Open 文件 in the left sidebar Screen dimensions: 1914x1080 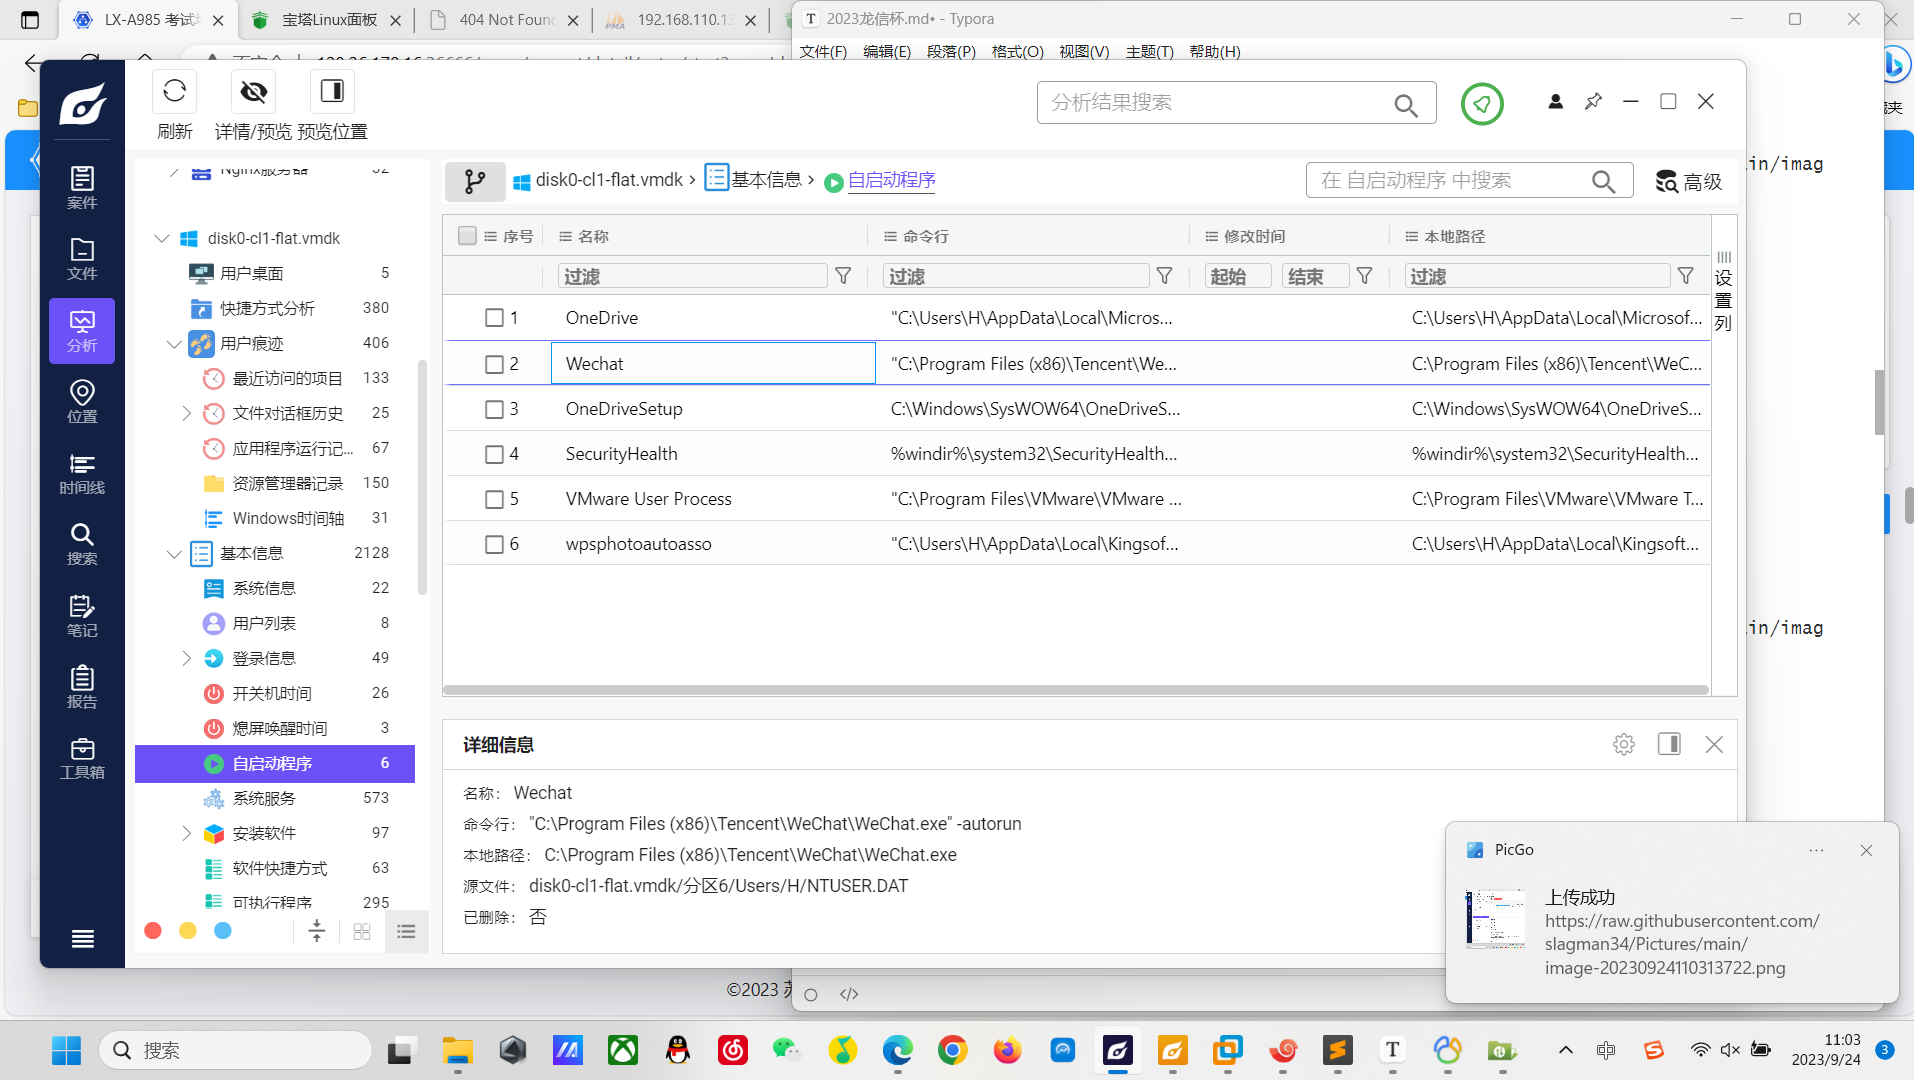pos(82,259)
